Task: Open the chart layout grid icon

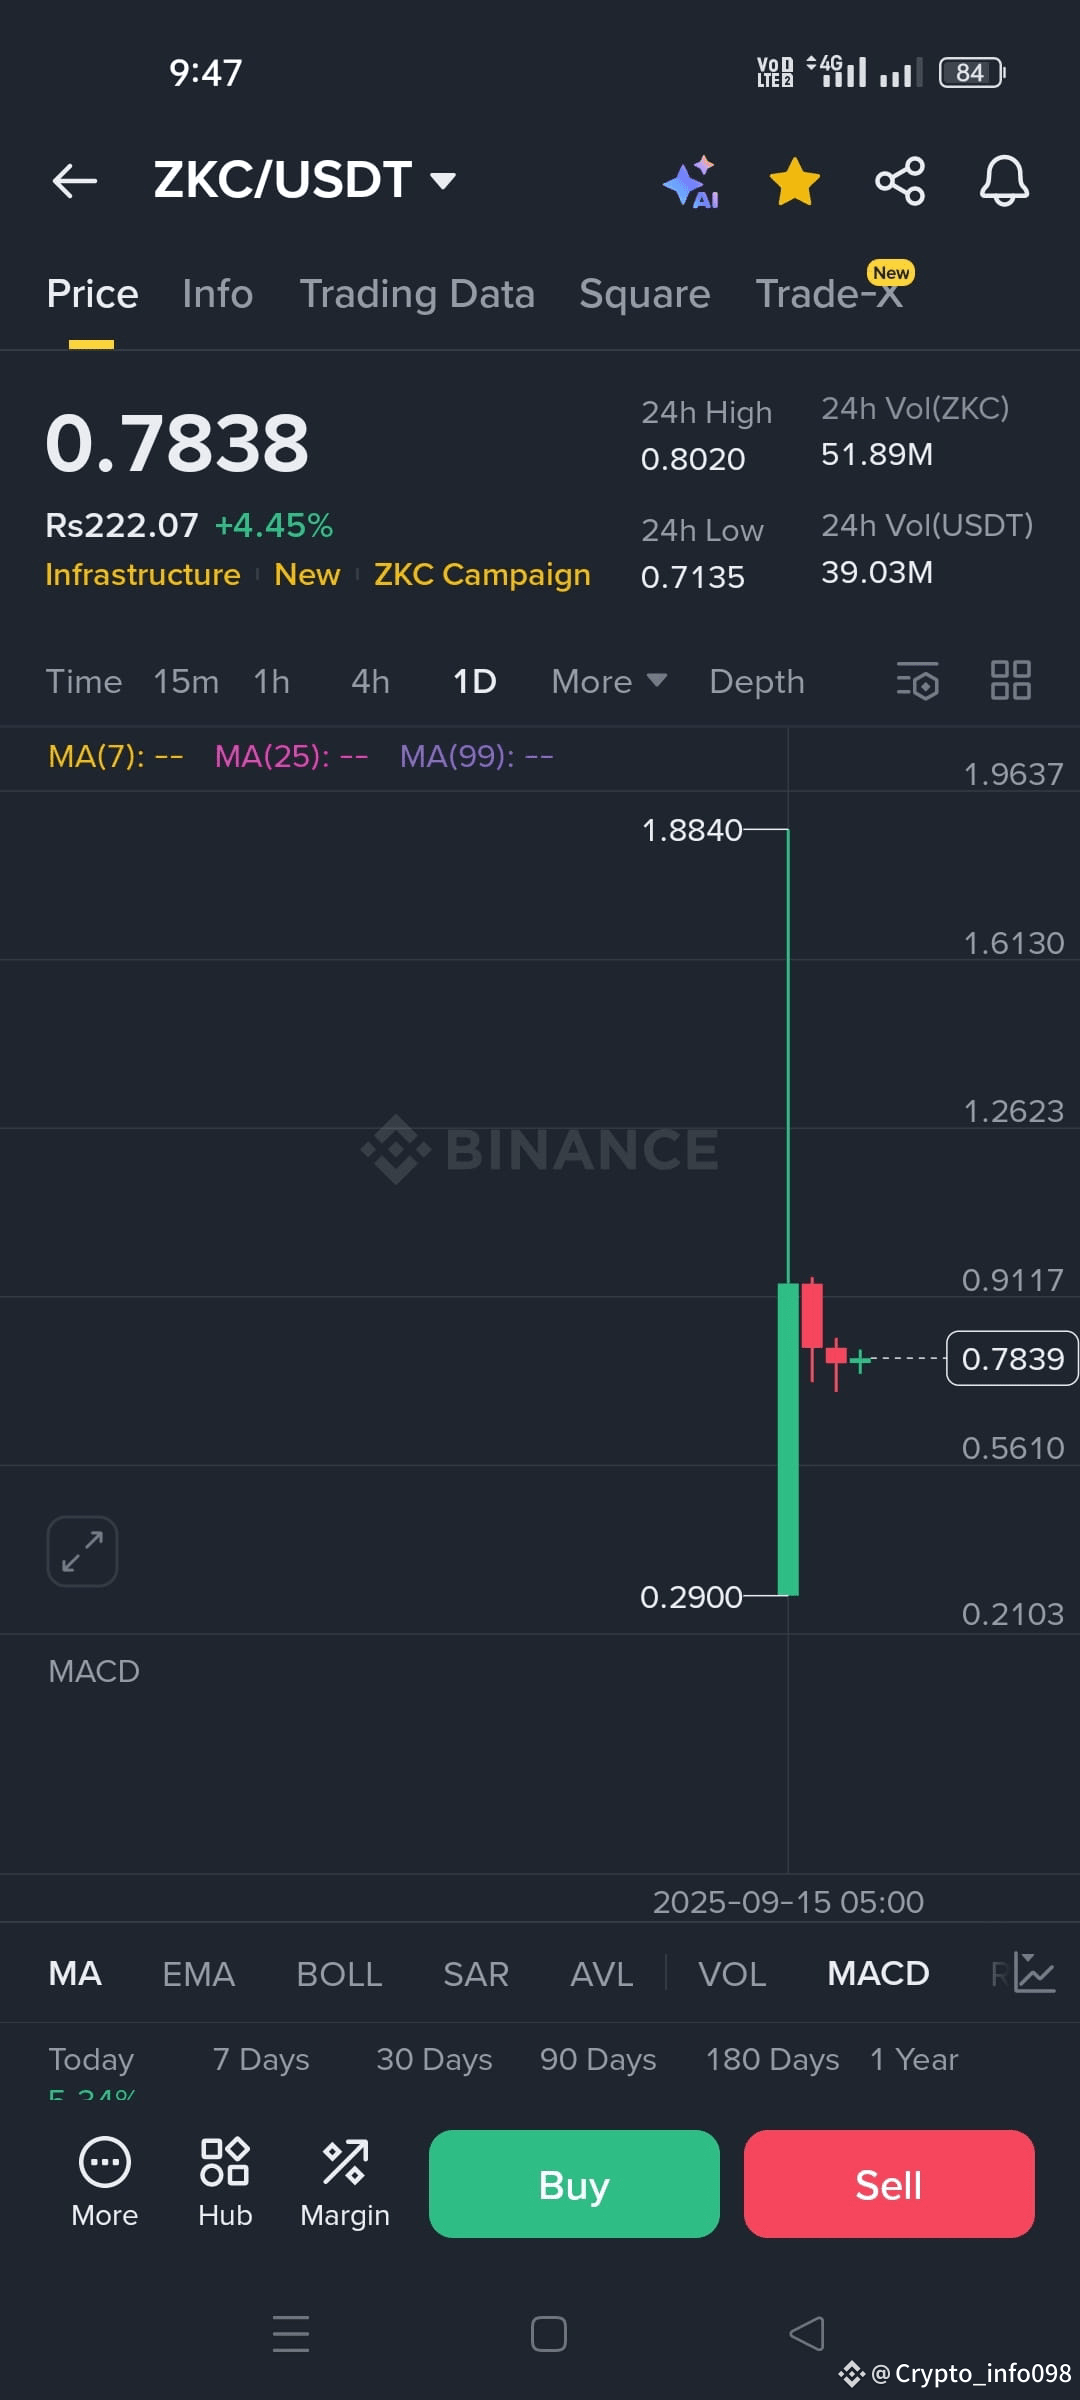Action: [1010, 681]
